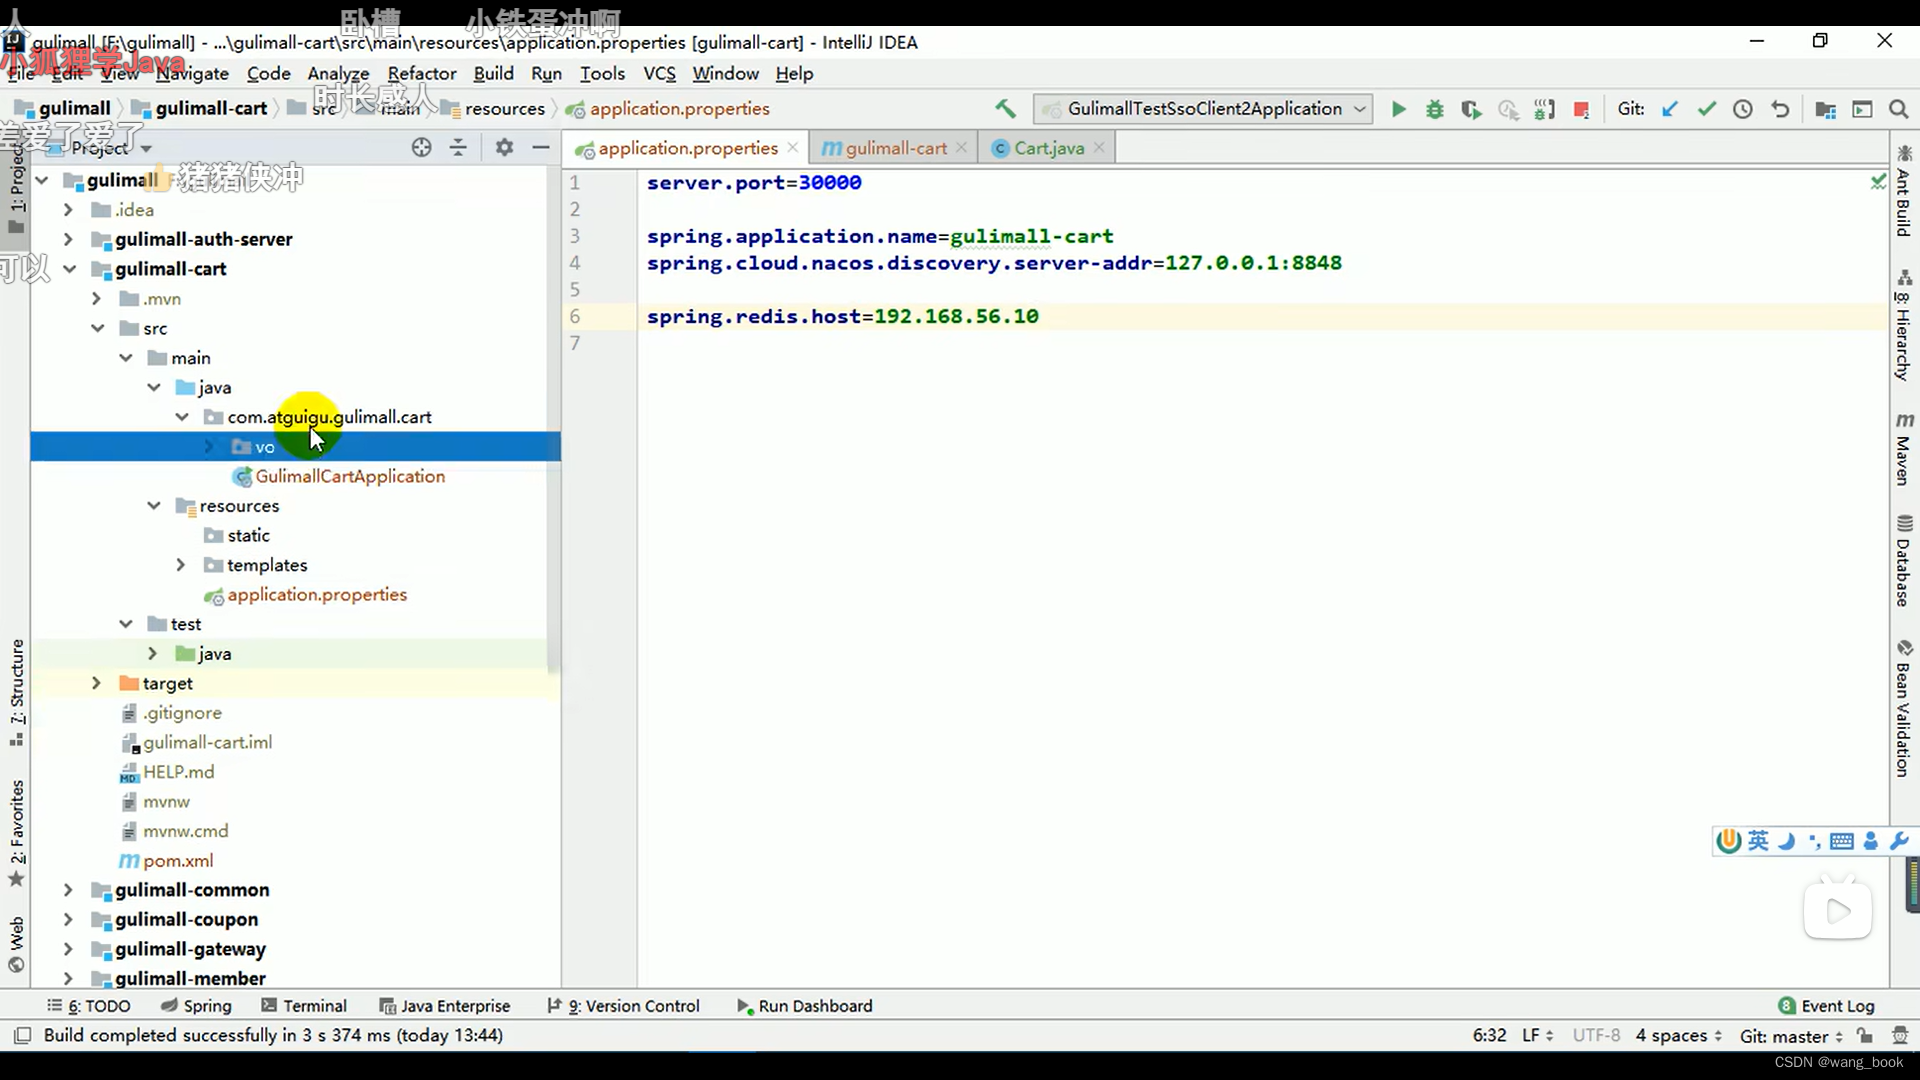Open the TODO tool window
The image size is (1920, 1080).
tap(89, 1006)
